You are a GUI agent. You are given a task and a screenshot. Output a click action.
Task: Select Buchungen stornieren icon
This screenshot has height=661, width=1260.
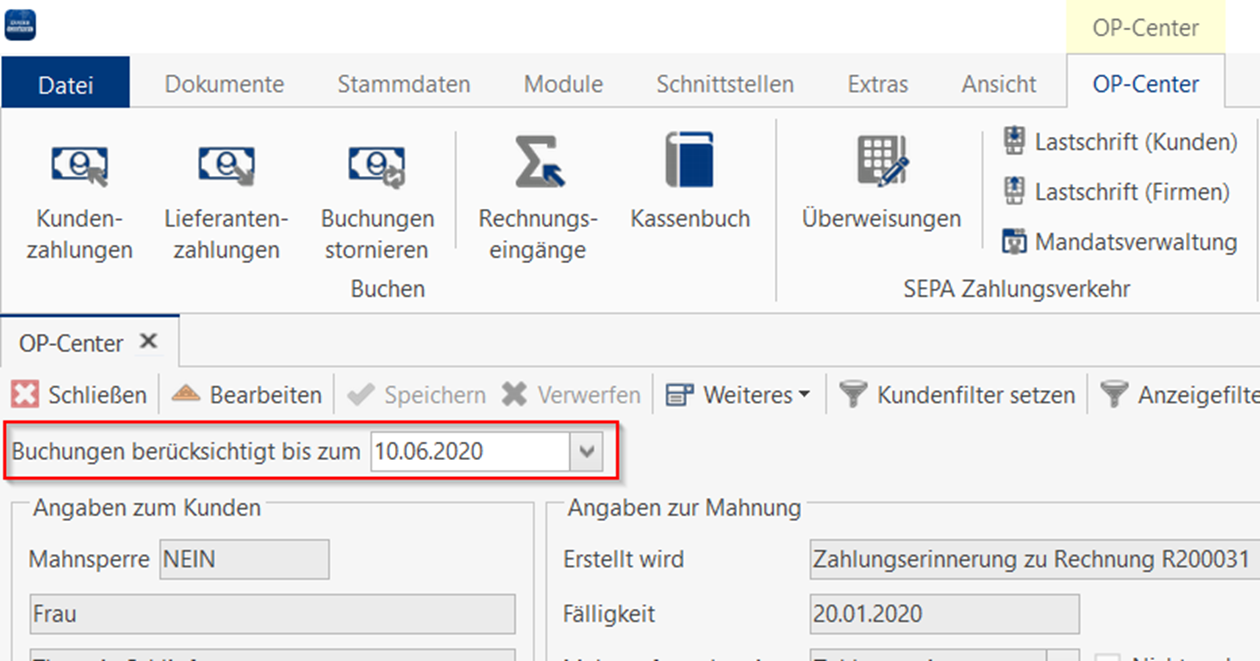pos(377,167)
